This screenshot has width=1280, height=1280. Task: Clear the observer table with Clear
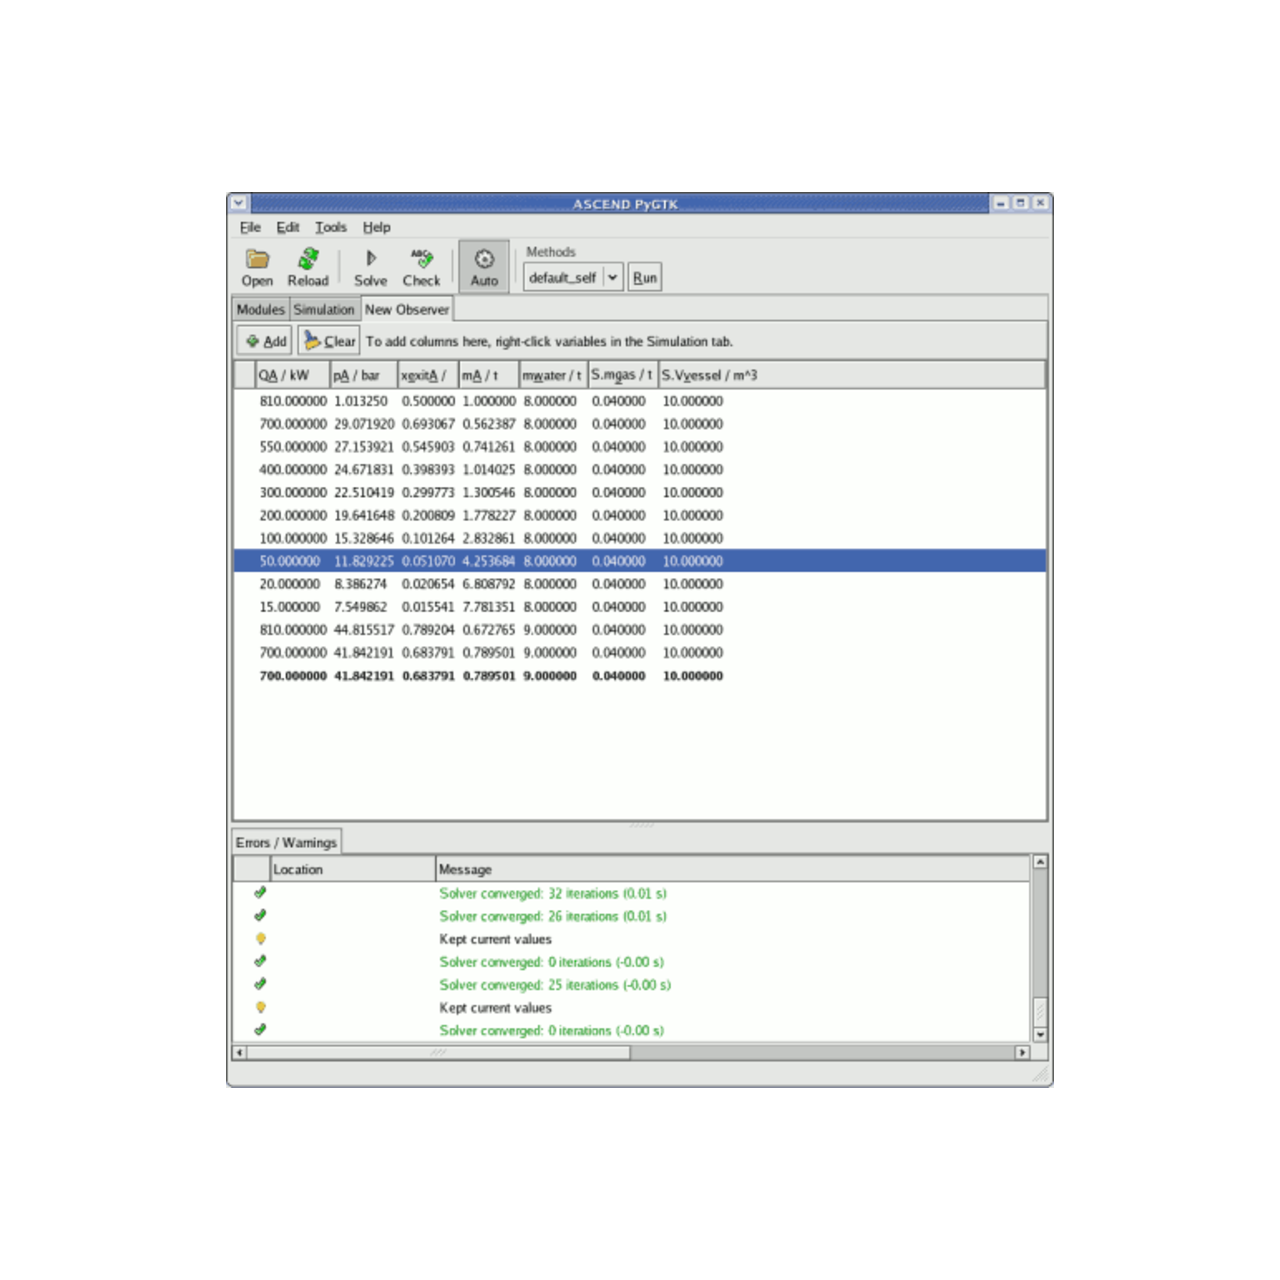pyautogui.click(x=329, y=341)
